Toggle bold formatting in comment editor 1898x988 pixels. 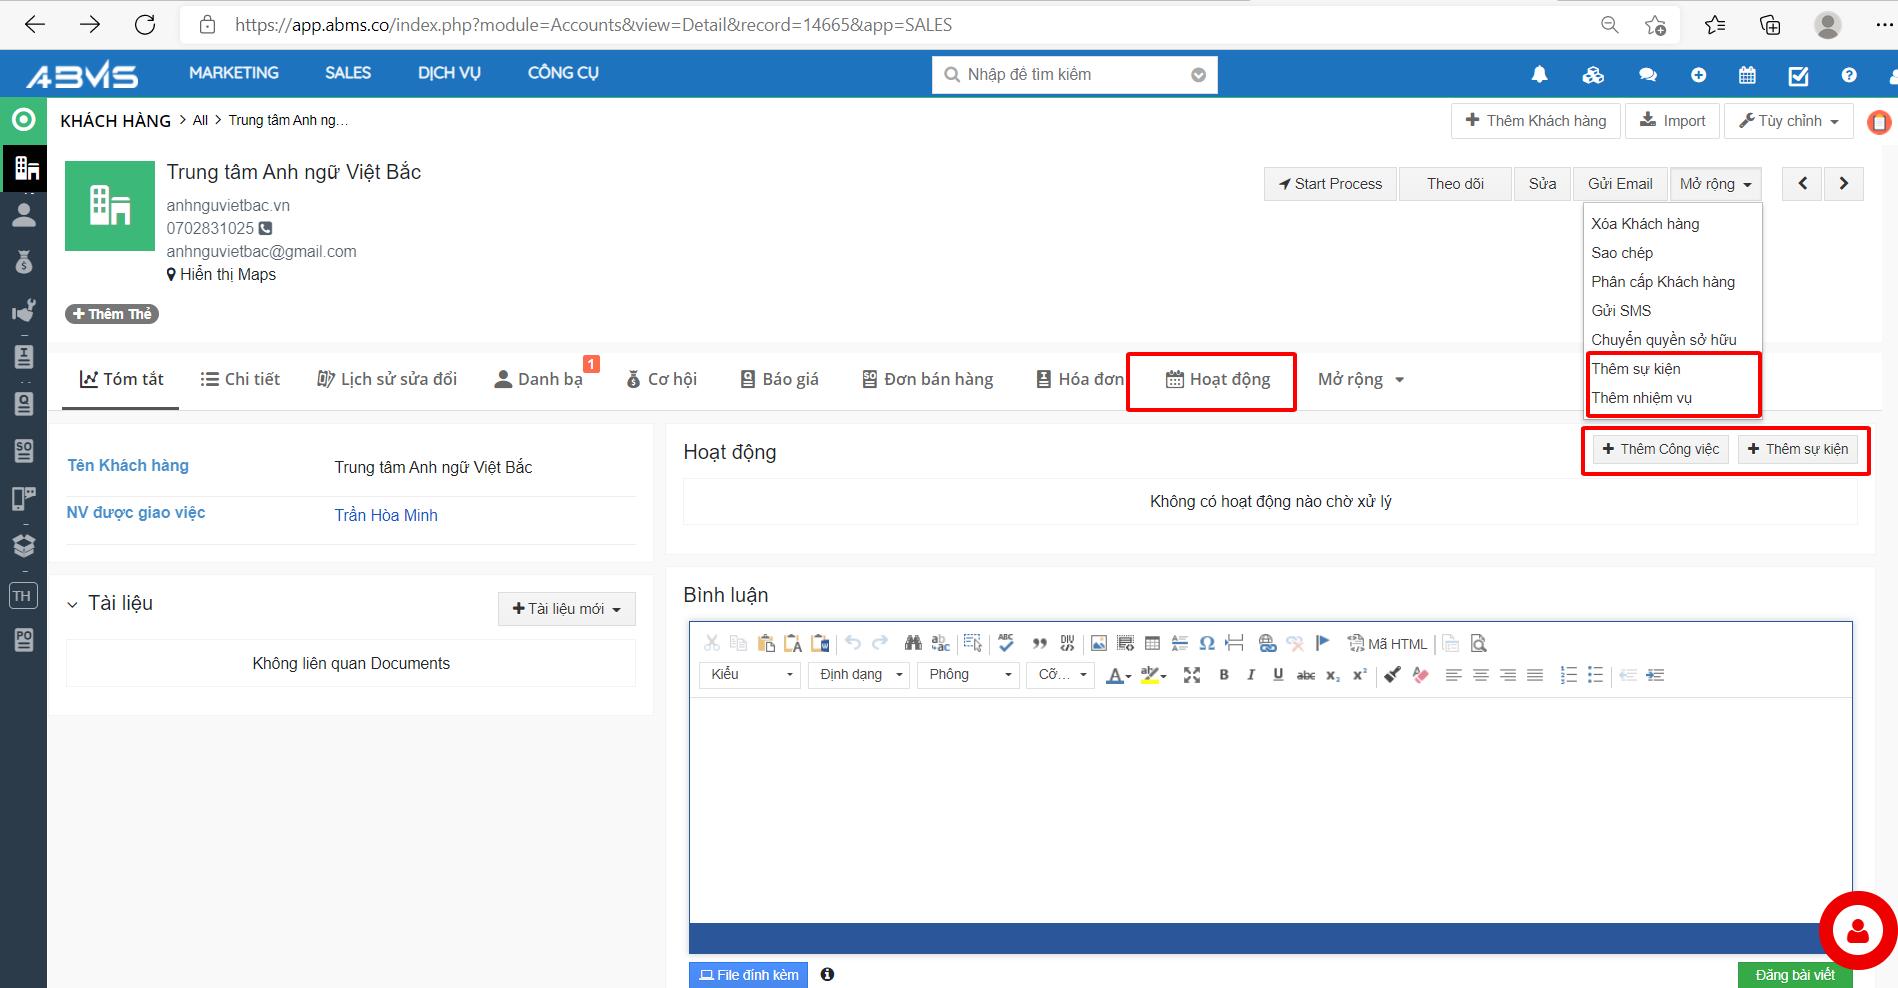1224,675
